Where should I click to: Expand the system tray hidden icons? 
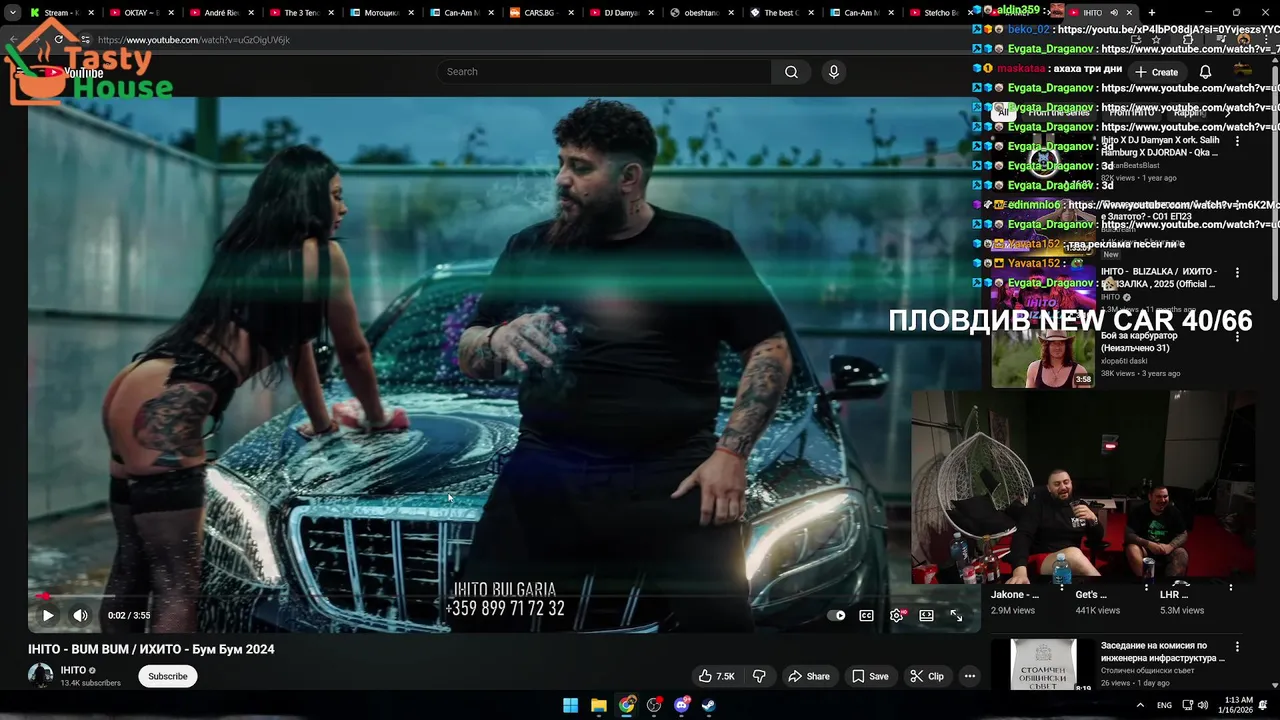1140,705
